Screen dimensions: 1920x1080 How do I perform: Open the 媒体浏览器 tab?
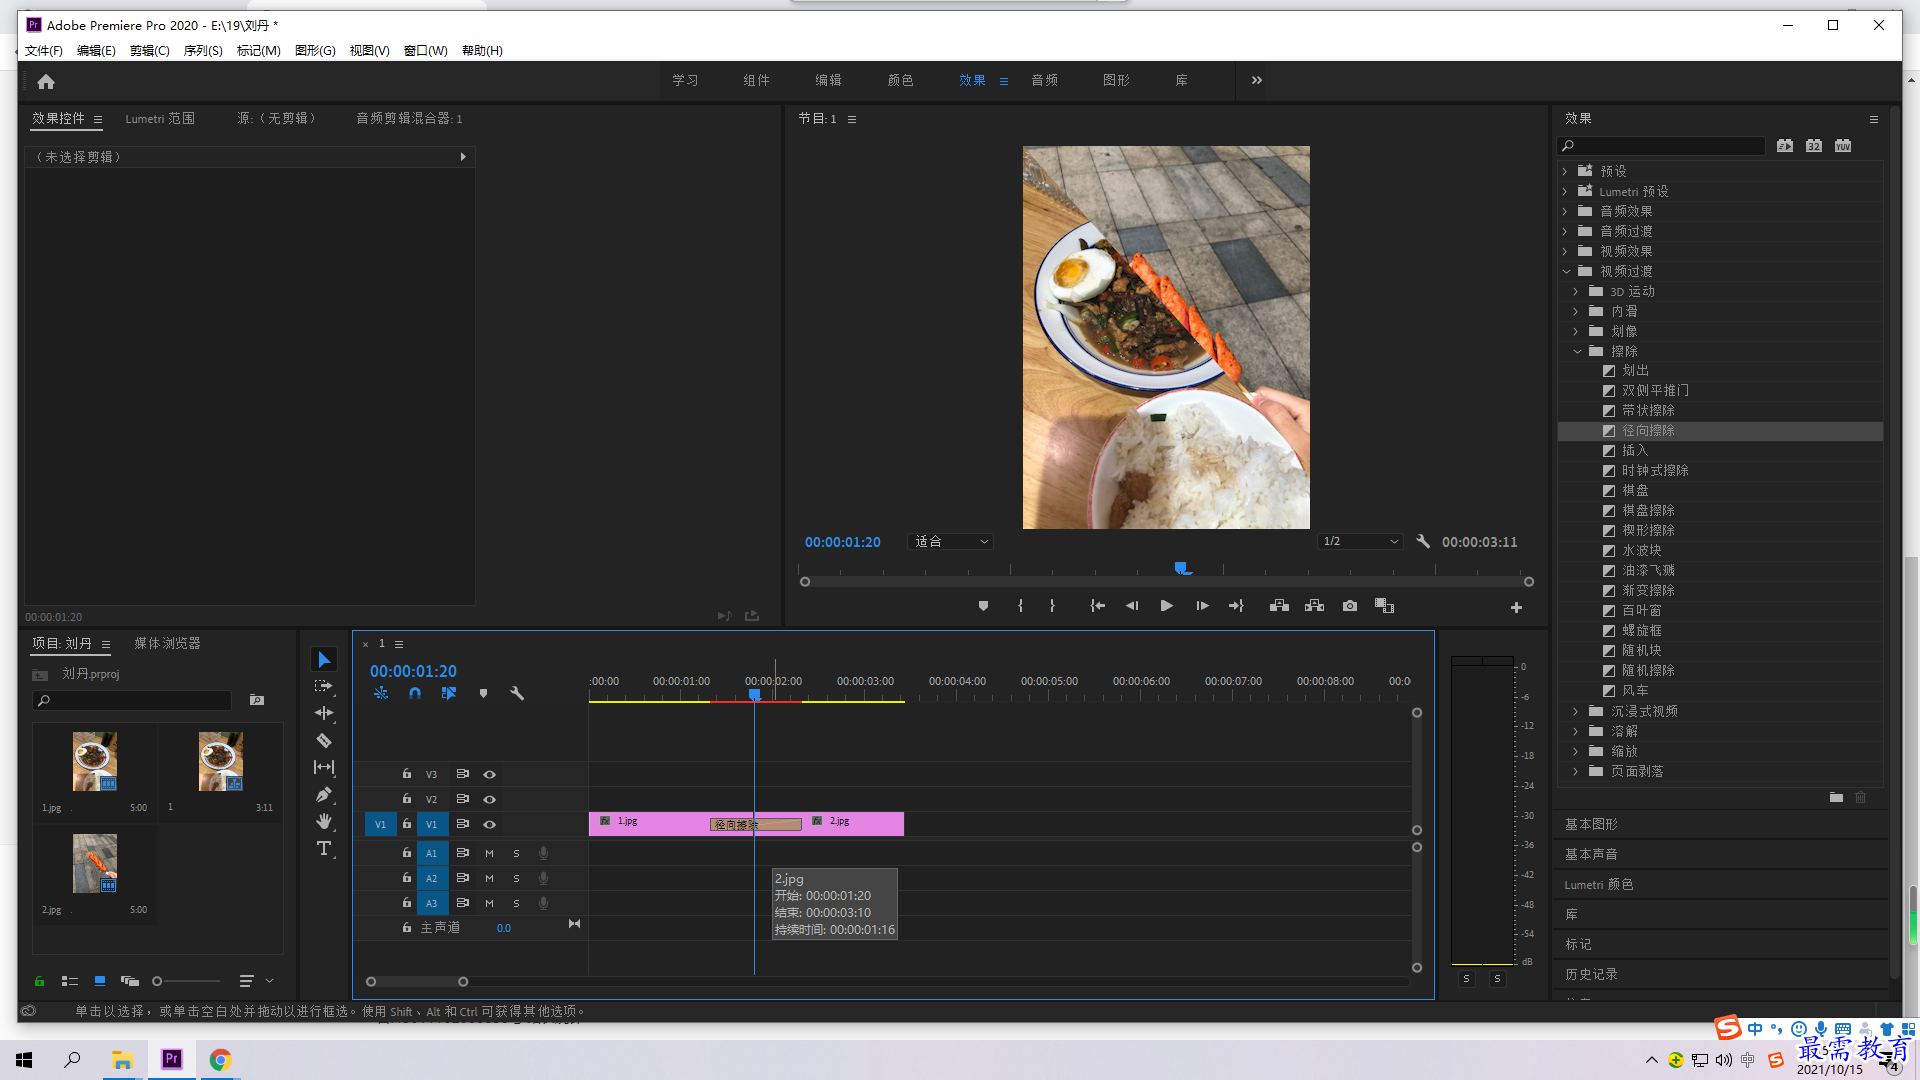click(168, 644)
